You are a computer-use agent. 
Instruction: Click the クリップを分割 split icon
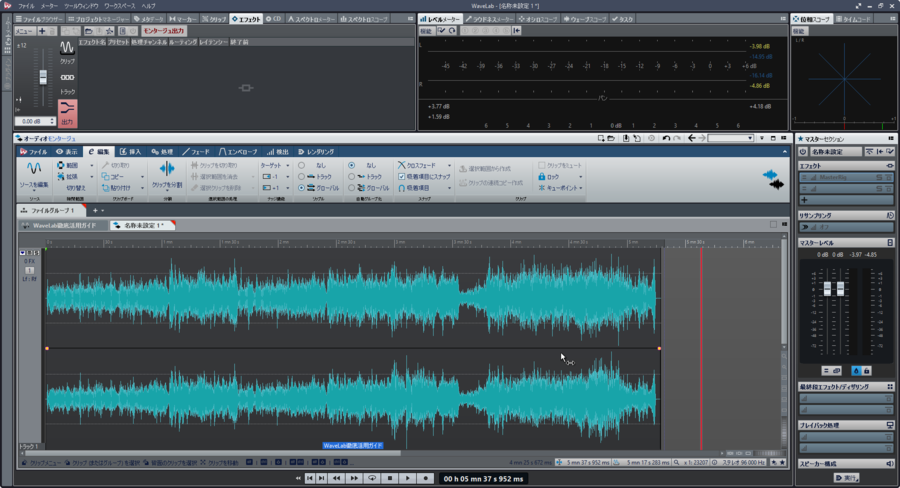(167, 169)
